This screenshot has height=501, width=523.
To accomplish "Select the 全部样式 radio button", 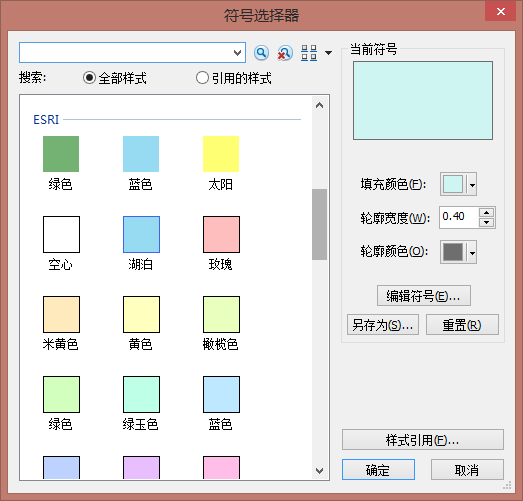I will 89,78.
